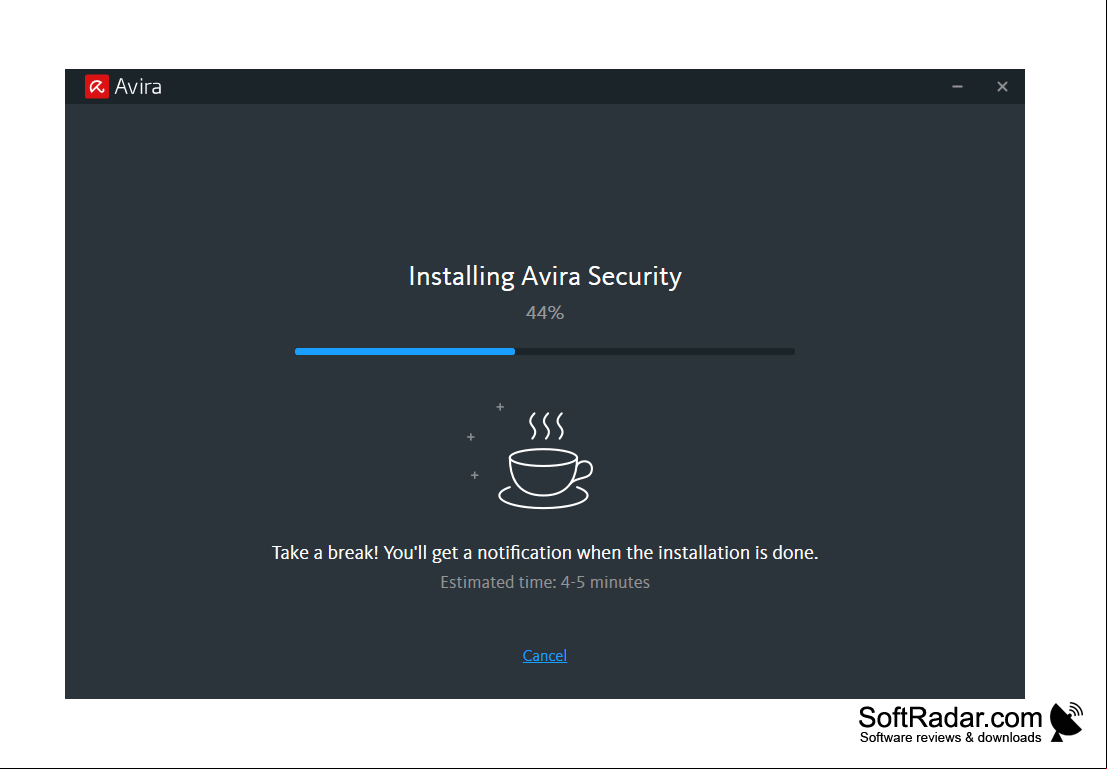Click the Avira title text
This screenshot has width=1107, height=769.
[x=138, y=87]
